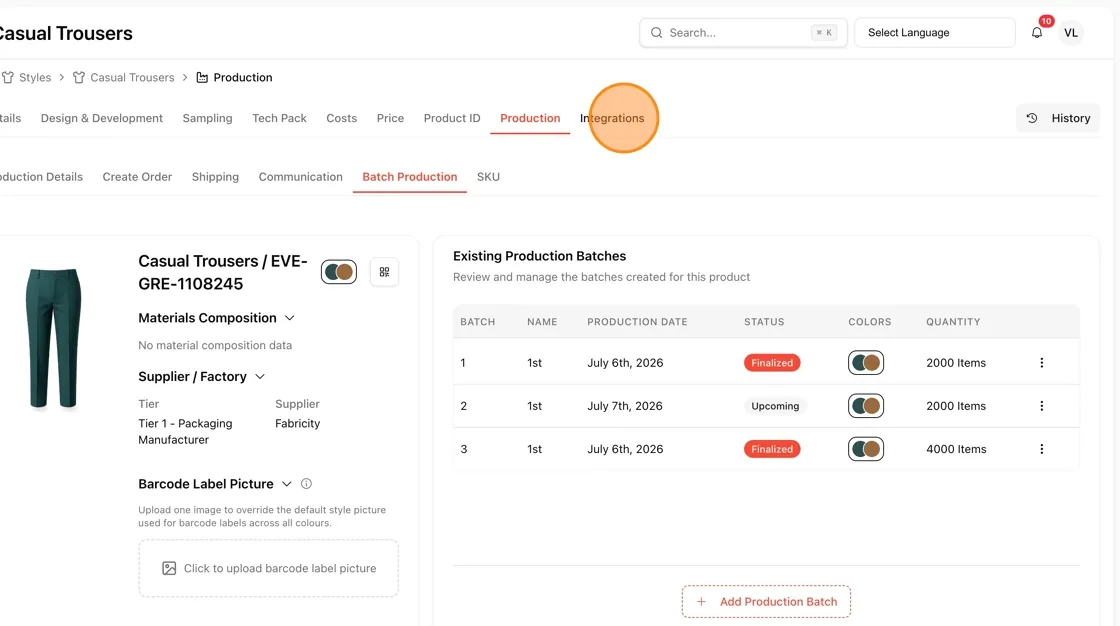Click the STATUS column header

[x=764, y=322]
